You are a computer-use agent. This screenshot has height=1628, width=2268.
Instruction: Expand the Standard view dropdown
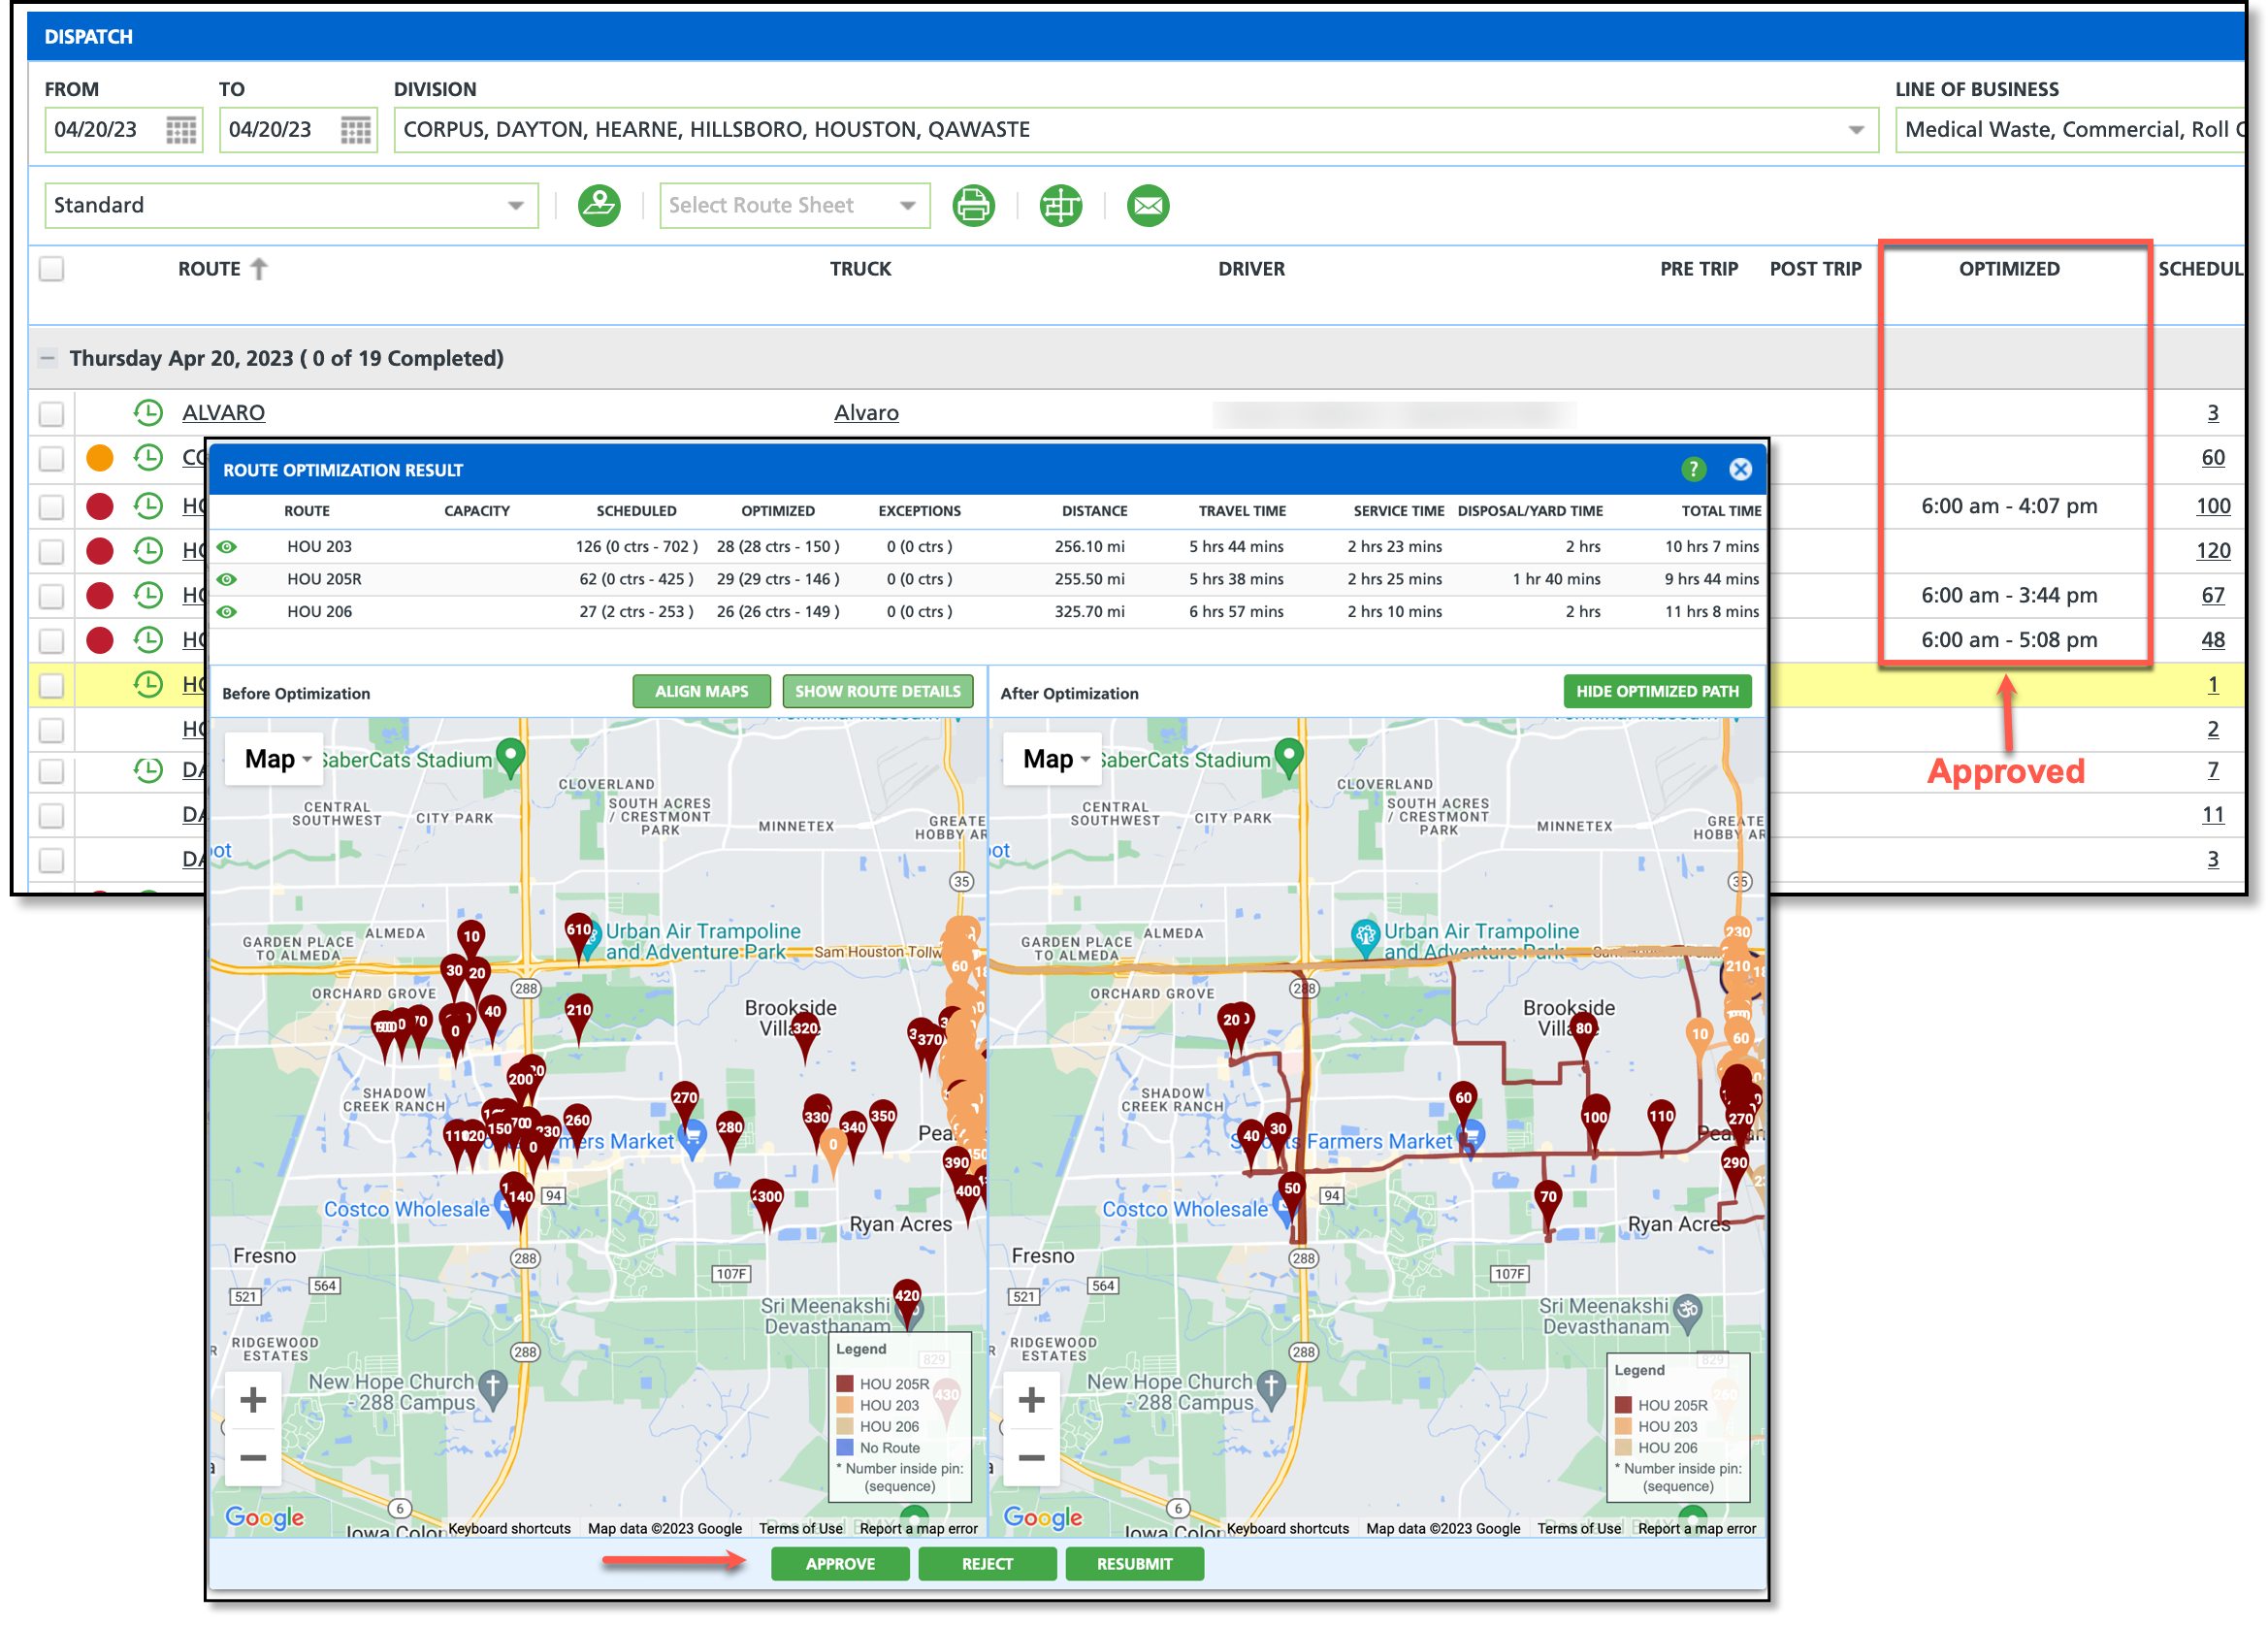515,206
